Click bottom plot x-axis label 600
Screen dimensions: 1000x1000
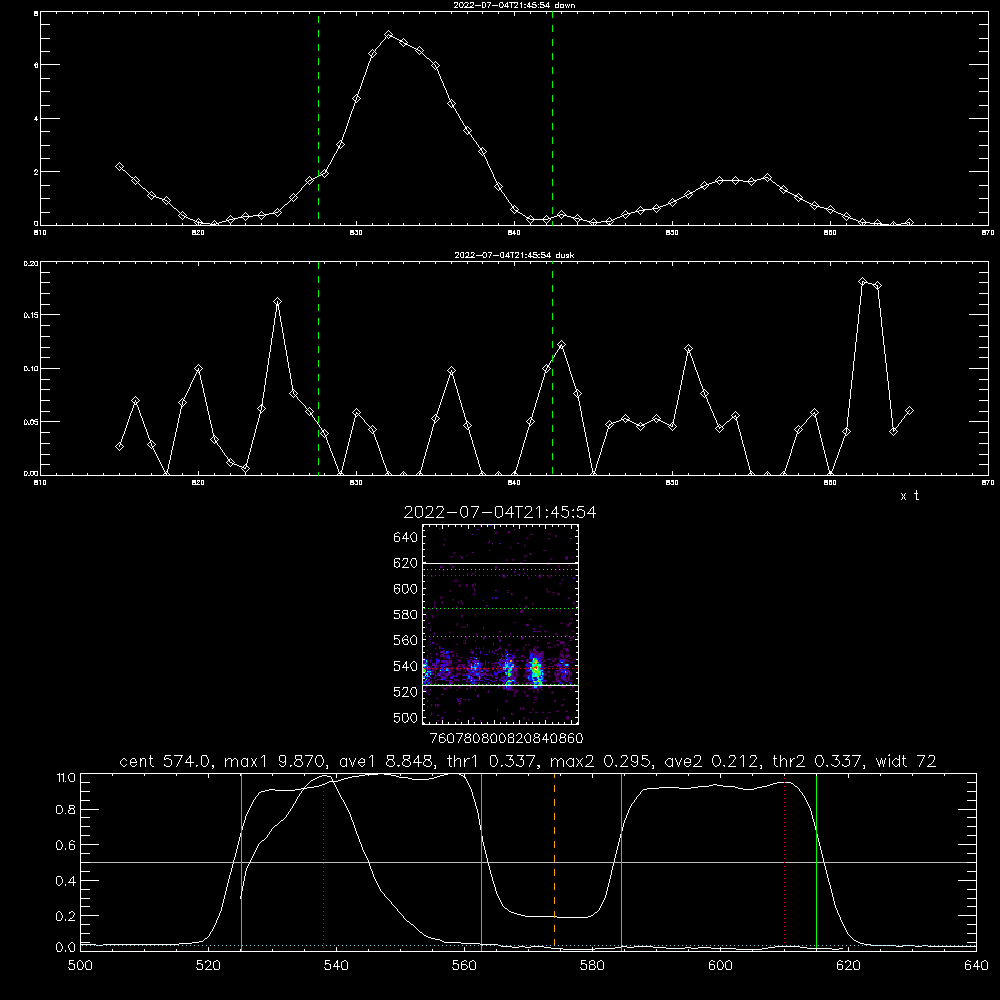[x=720, y=966]
